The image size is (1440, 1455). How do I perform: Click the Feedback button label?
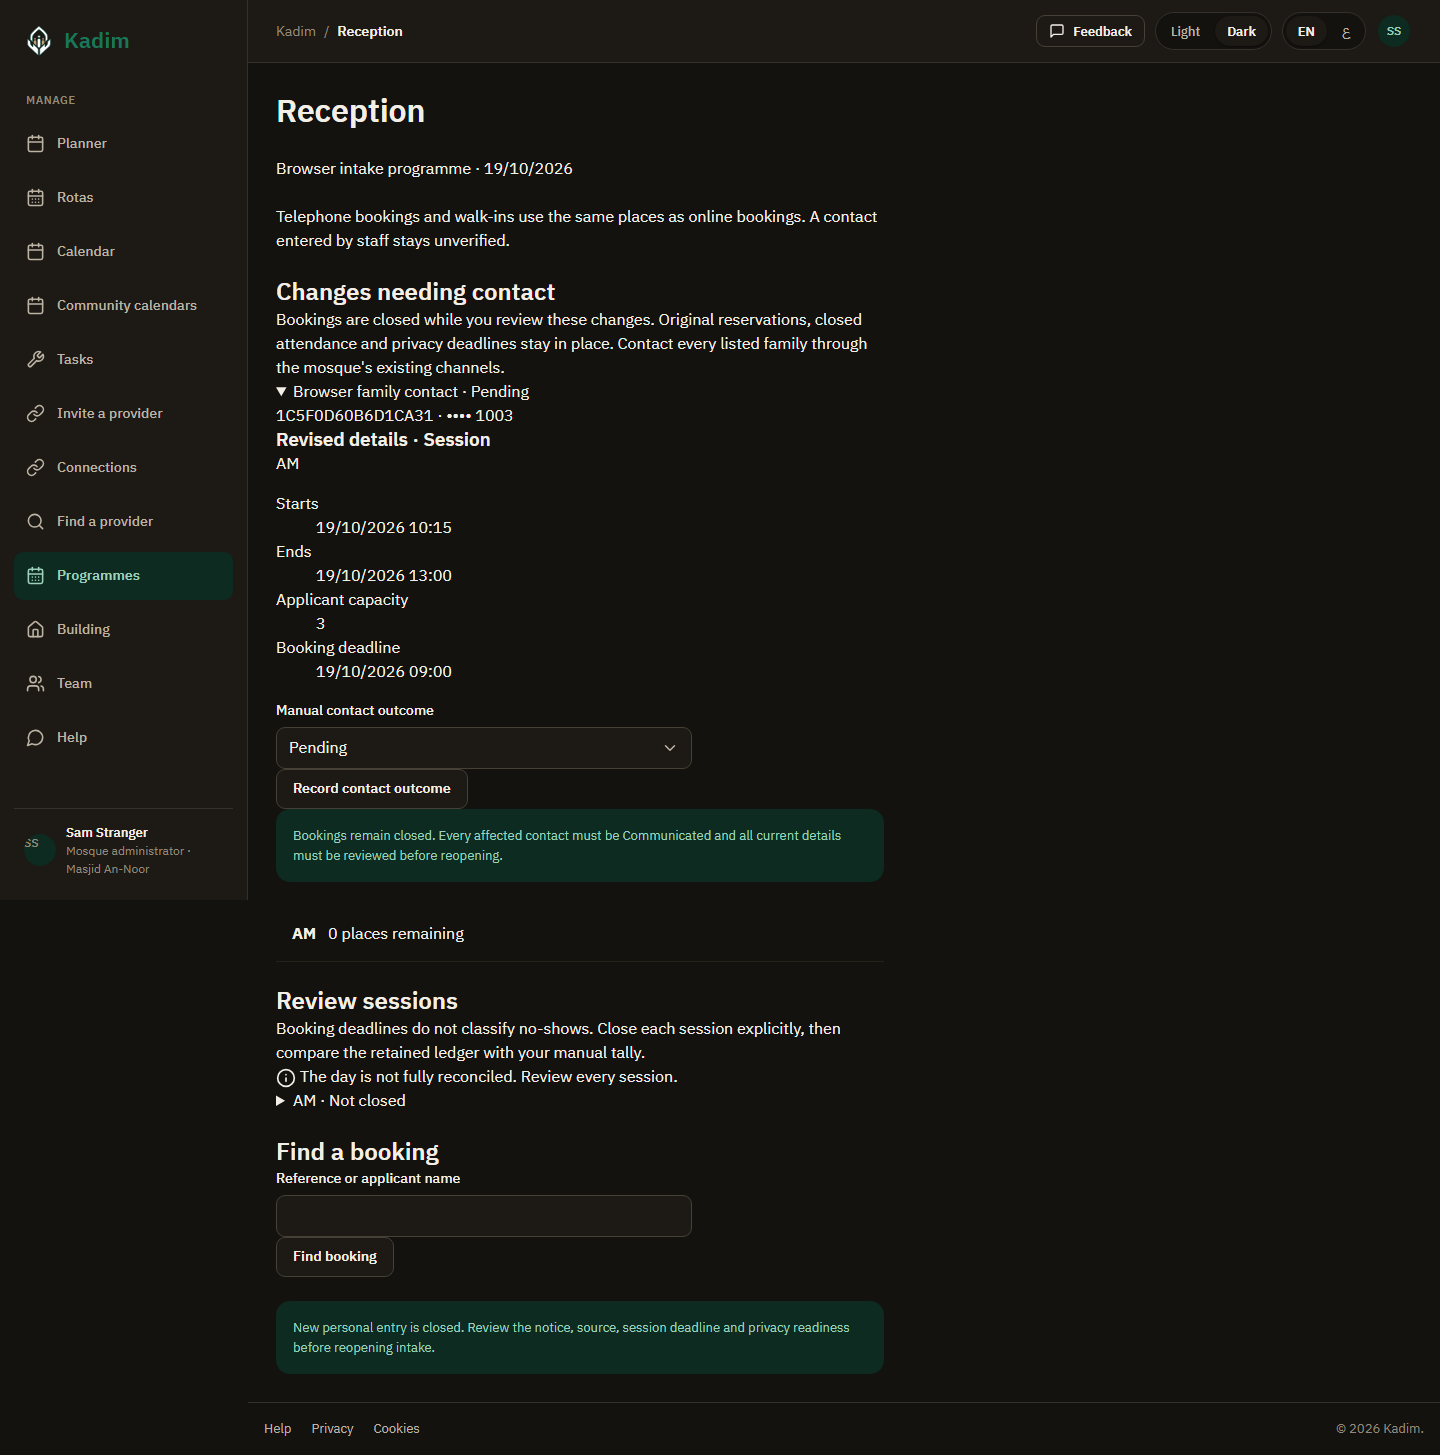[1102, 31]
